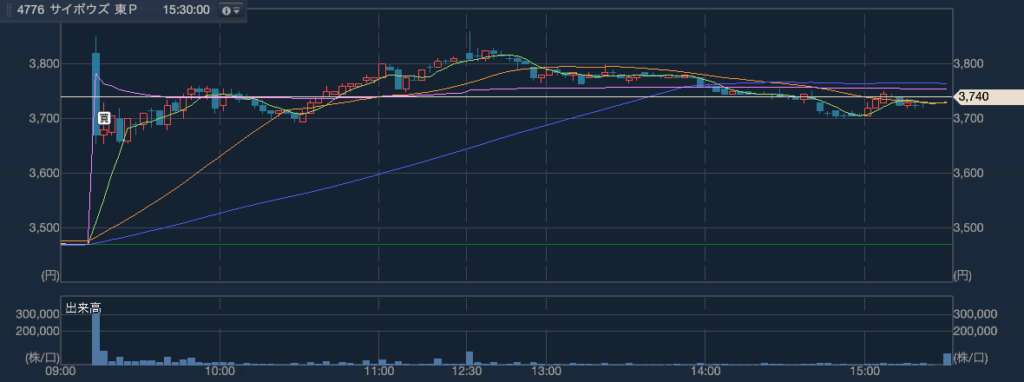1024x382 pixels.
Task: Click the 09:00 time axis label
Action: [60, 372]
